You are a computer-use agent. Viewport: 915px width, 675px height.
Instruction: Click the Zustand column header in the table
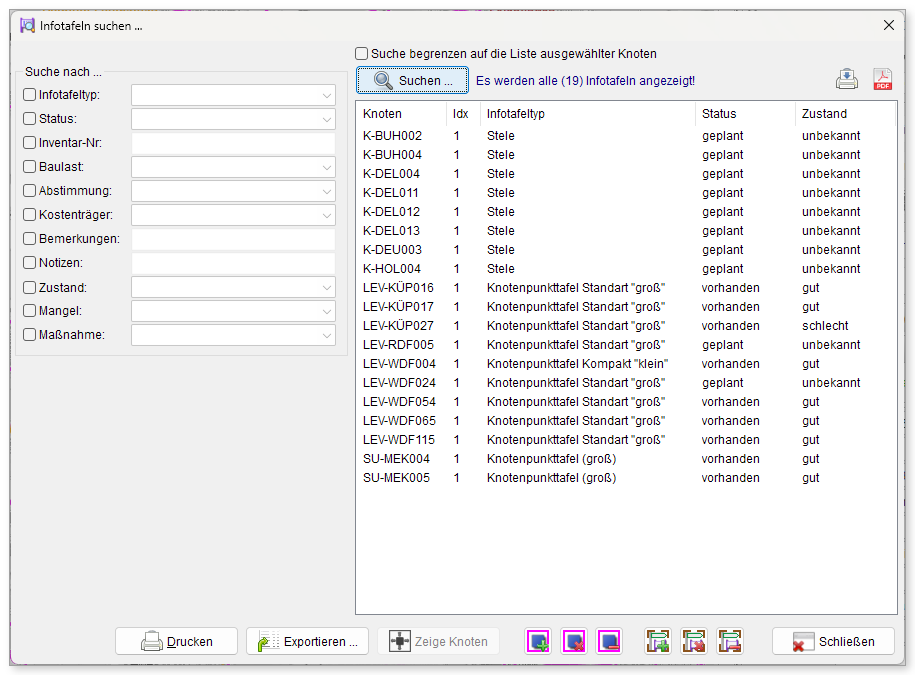[845, 114]
